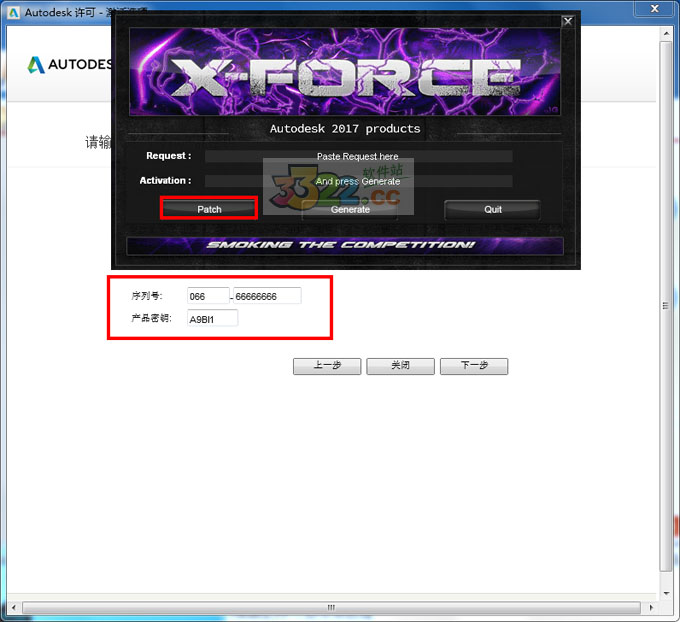Click the vertical scrollbar thumb
The image size is (680, 622).
pos(666,306)
